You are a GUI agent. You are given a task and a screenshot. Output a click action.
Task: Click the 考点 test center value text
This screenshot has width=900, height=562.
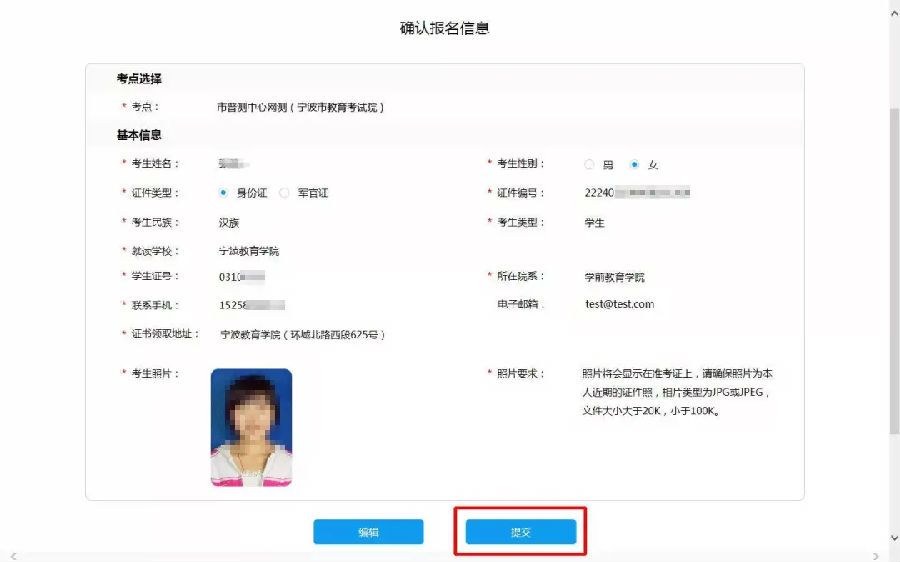tap(300, 107)
